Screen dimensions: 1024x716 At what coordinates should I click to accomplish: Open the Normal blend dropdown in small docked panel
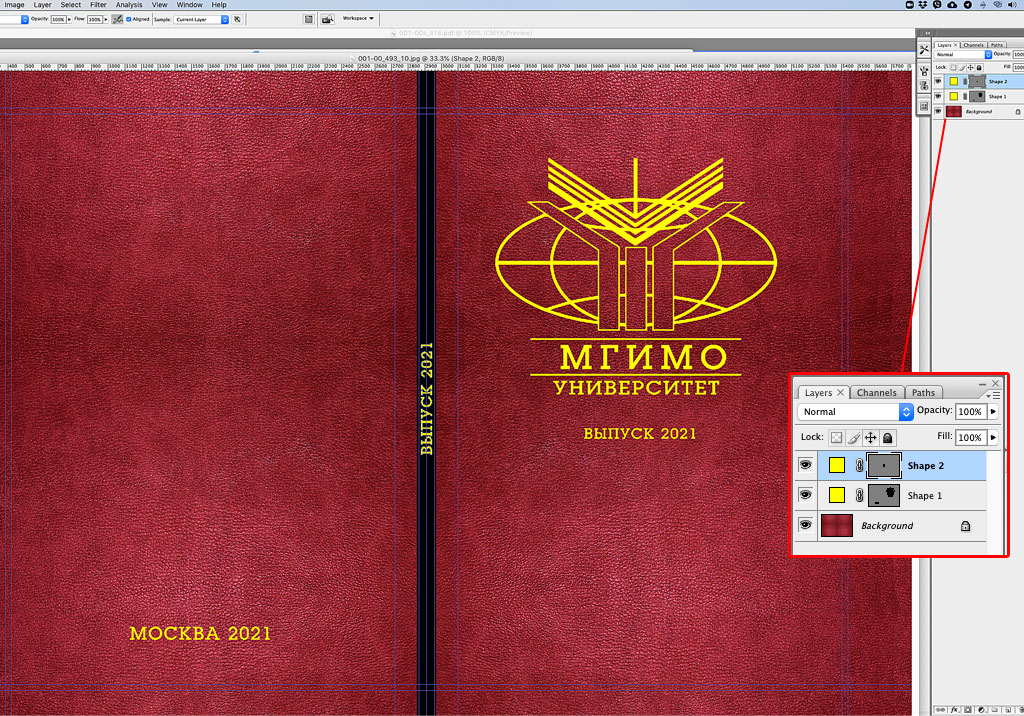963,55
